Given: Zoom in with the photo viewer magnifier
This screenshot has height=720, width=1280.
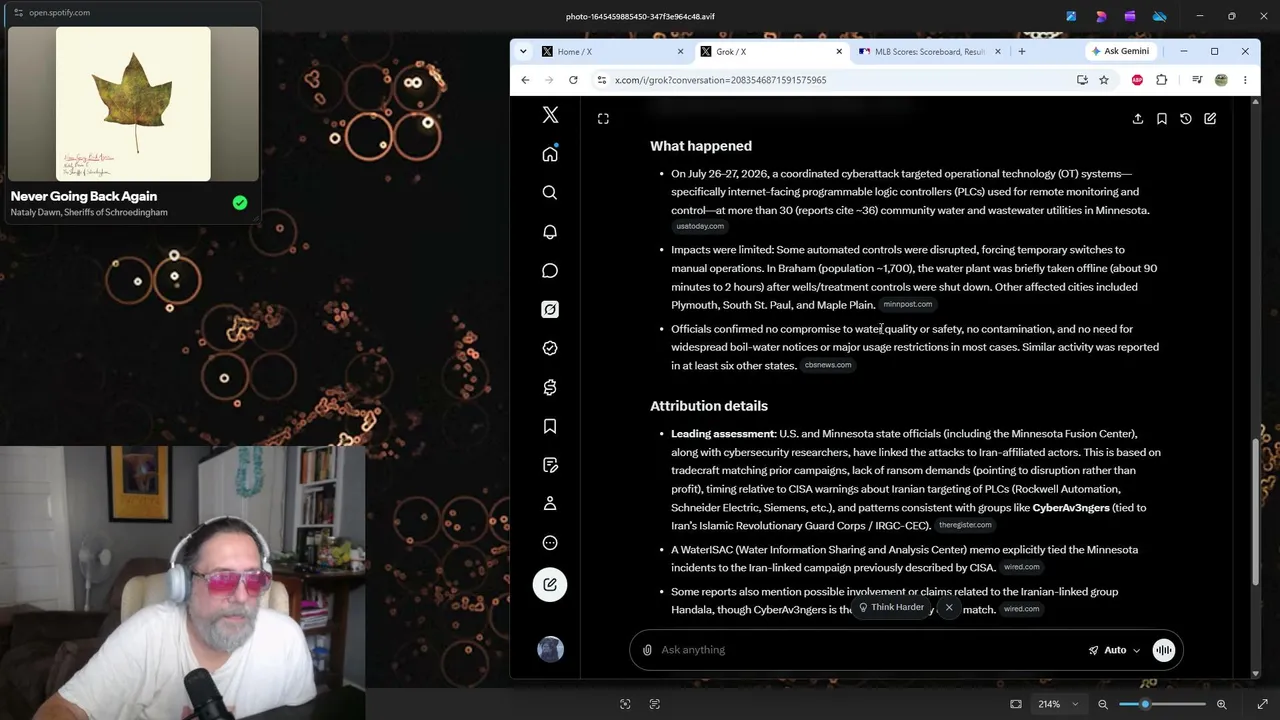Looking at the screenshot, I should click(1221, 704).
